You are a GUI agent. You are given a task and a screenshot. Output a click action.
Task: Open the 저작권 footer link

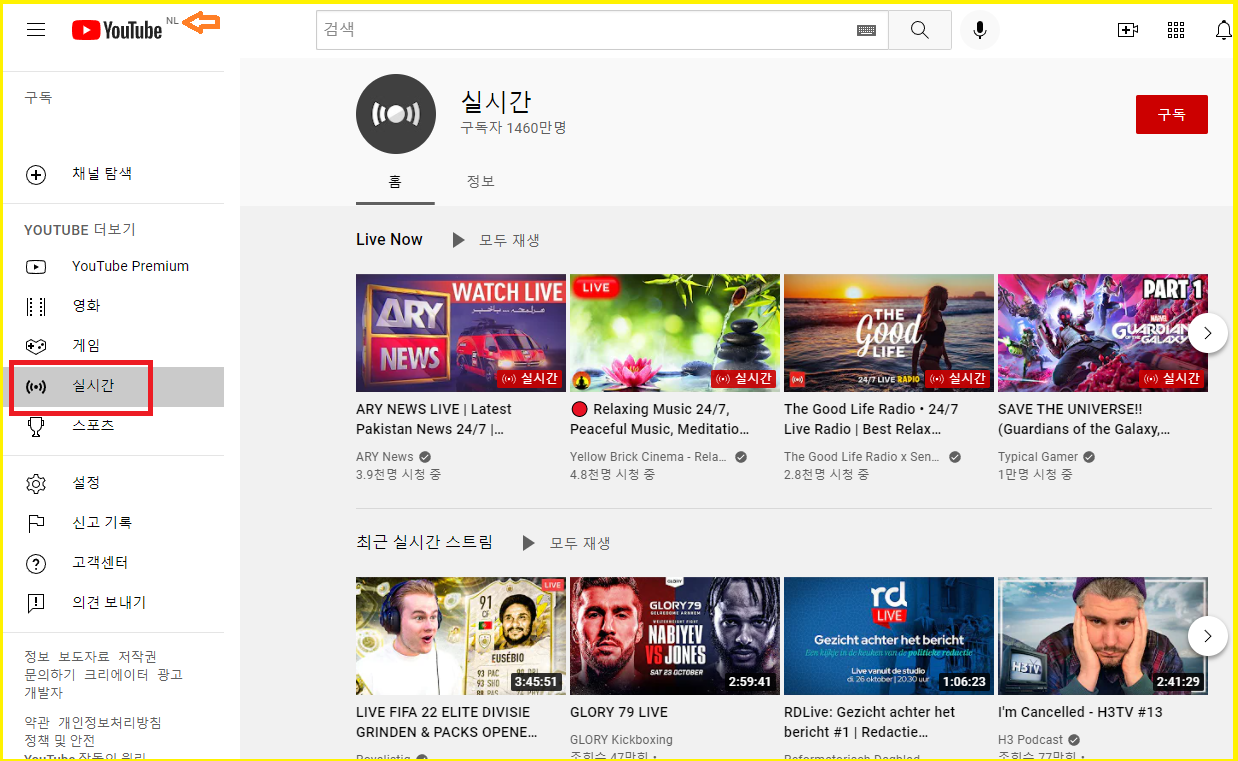138,657
